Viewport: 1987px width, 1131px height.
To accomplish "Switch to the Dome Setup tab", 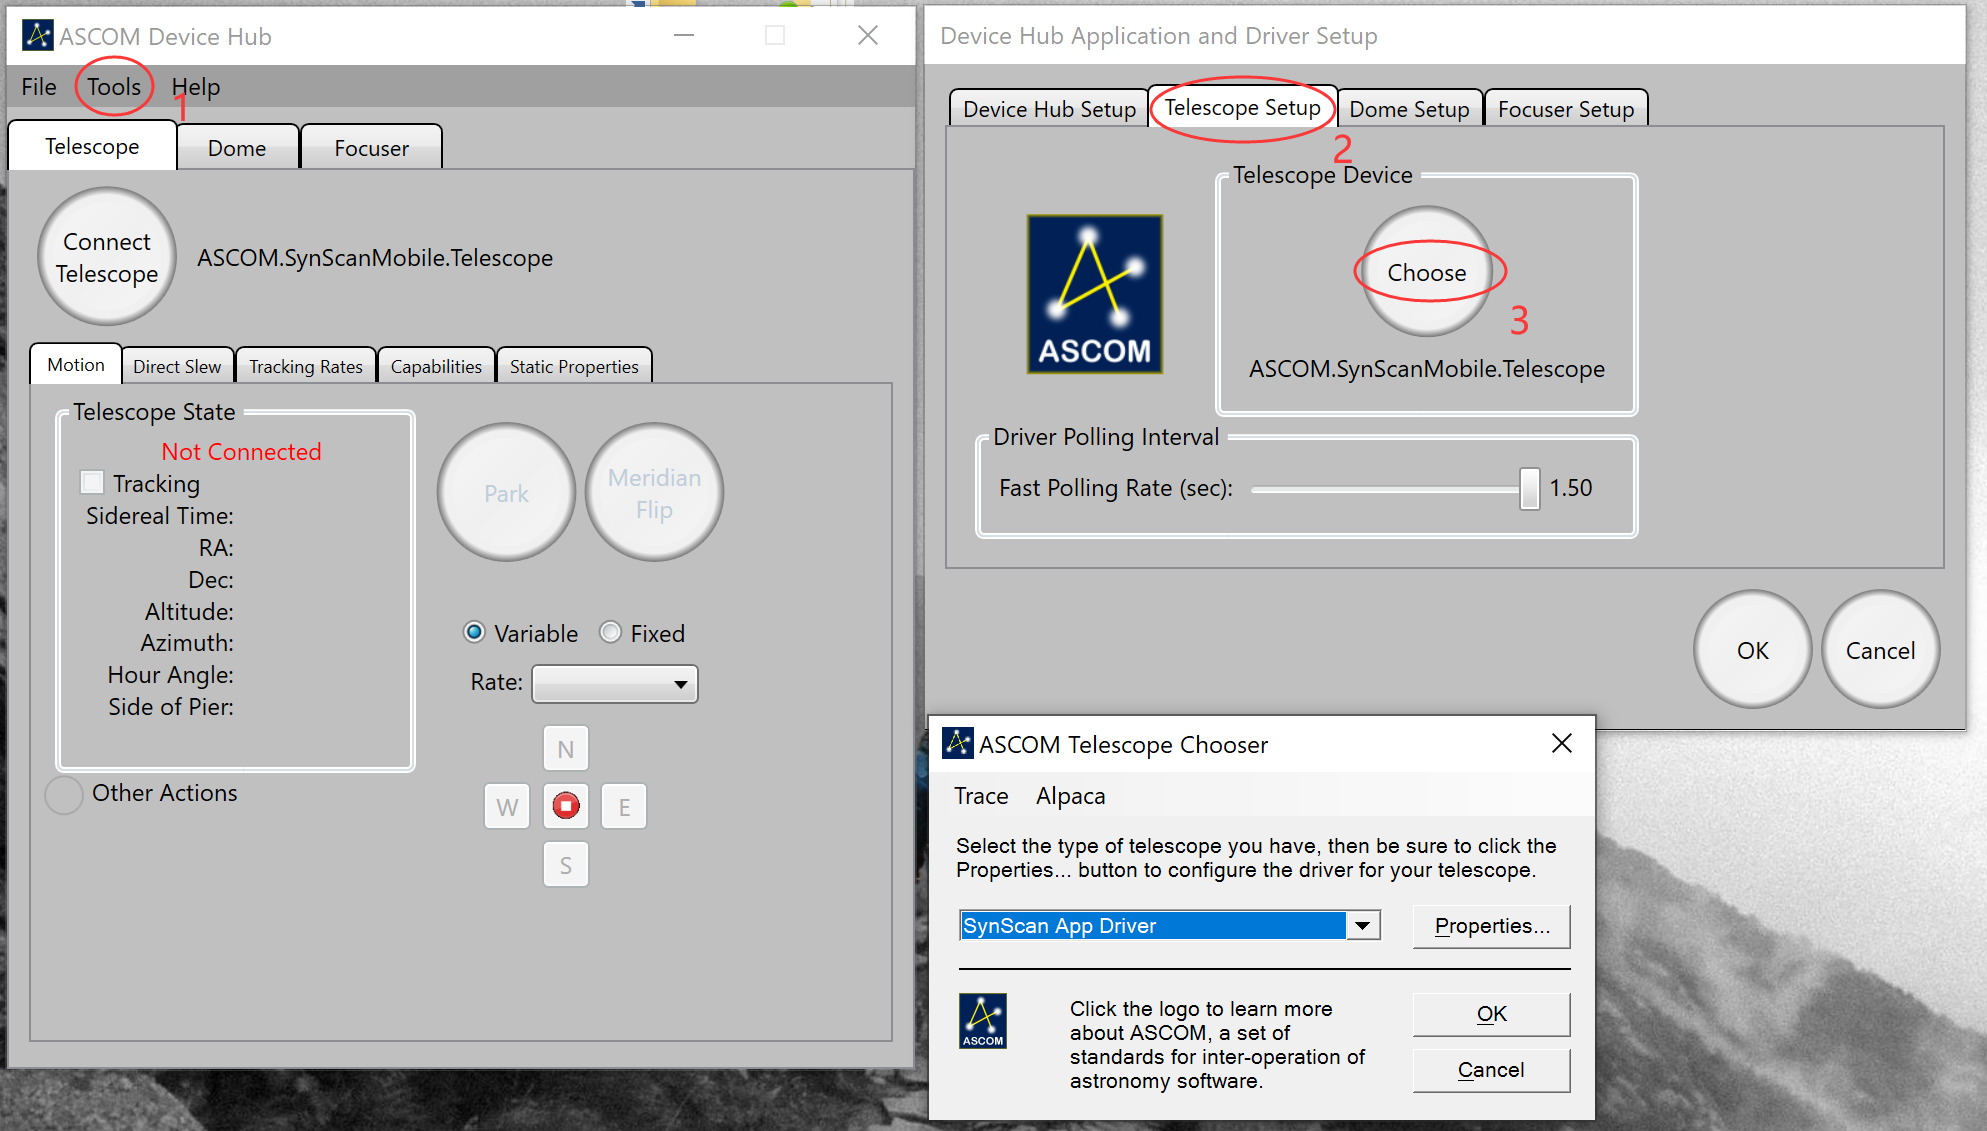I will [1409, 108].
